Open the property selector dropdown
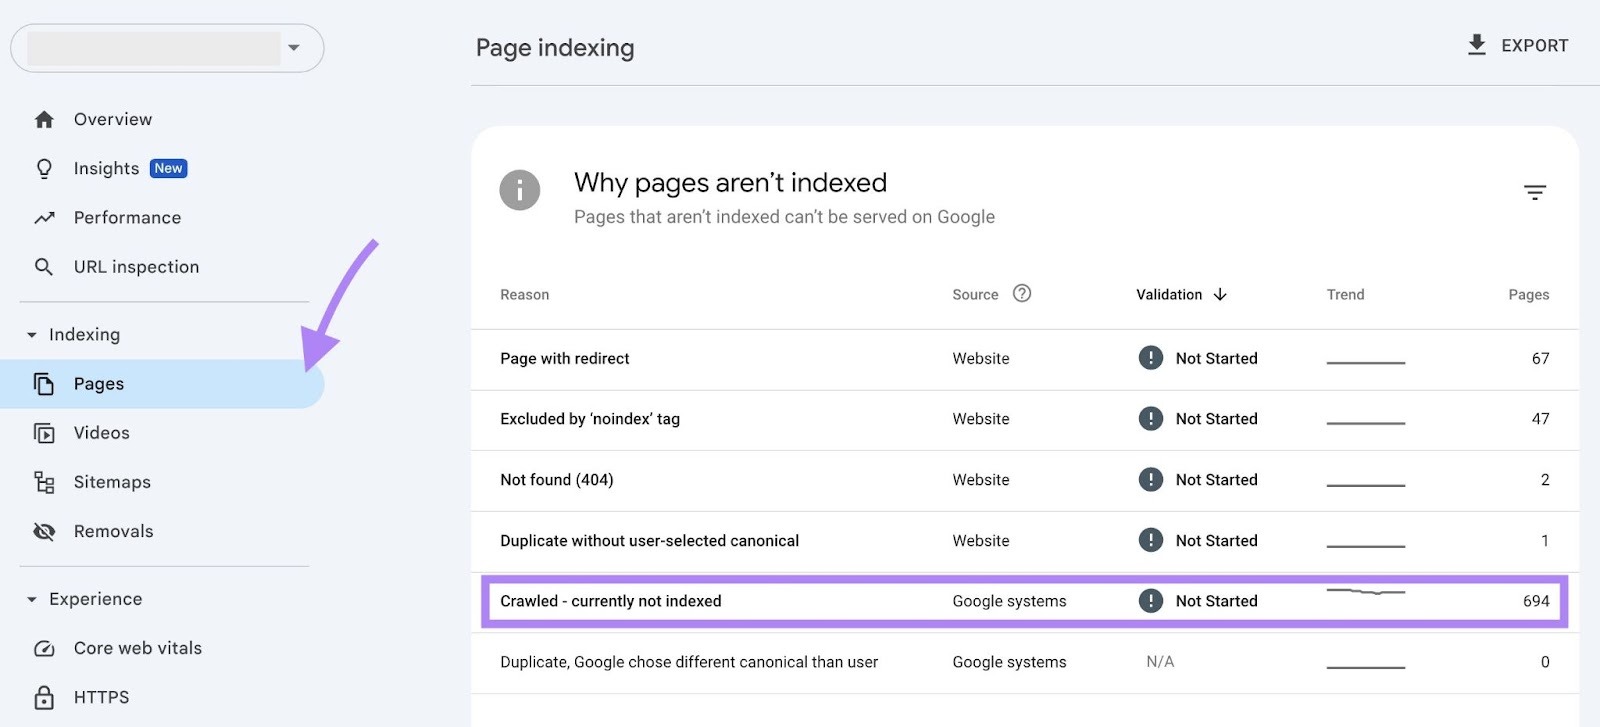The height and width of the screenshot is (727, 1600). click(293, 48)
